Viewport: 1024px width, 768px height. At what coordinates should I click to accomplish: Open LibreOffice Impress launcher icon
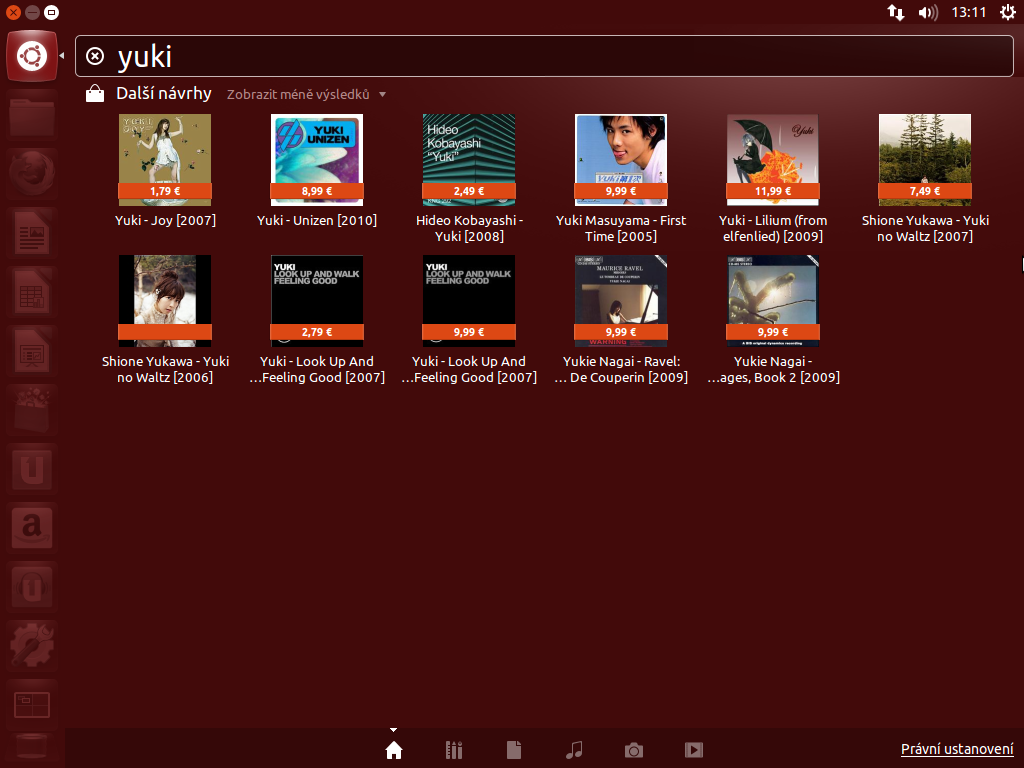32,351
